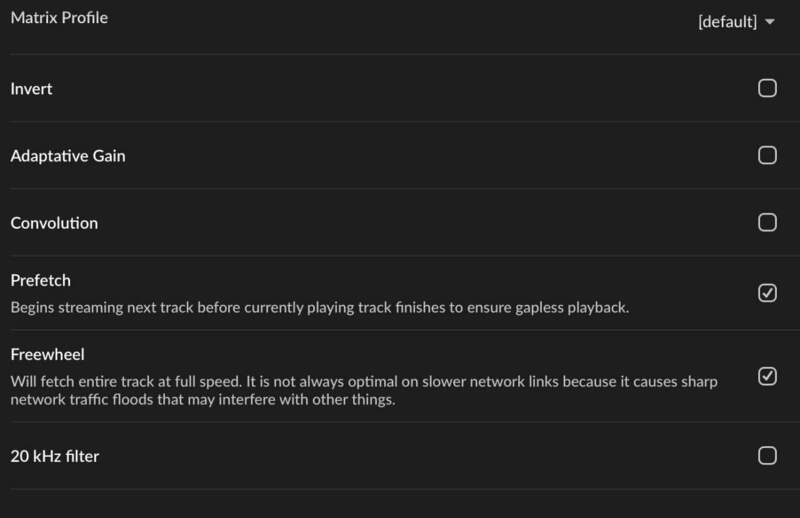800x518 pixels.
Task: Turn on the 20 kHz filter checkbox
Action: [767, 456]
